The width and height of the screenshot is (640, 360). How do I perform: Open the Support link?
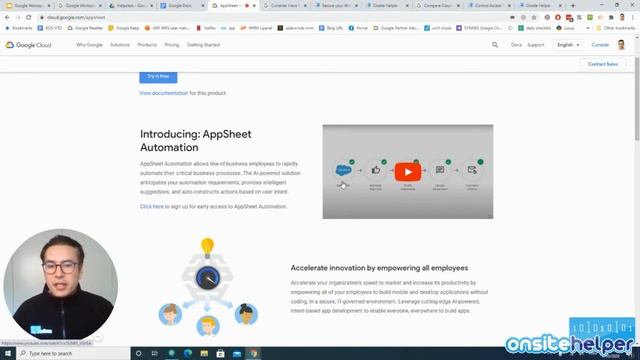pos(536,45)
